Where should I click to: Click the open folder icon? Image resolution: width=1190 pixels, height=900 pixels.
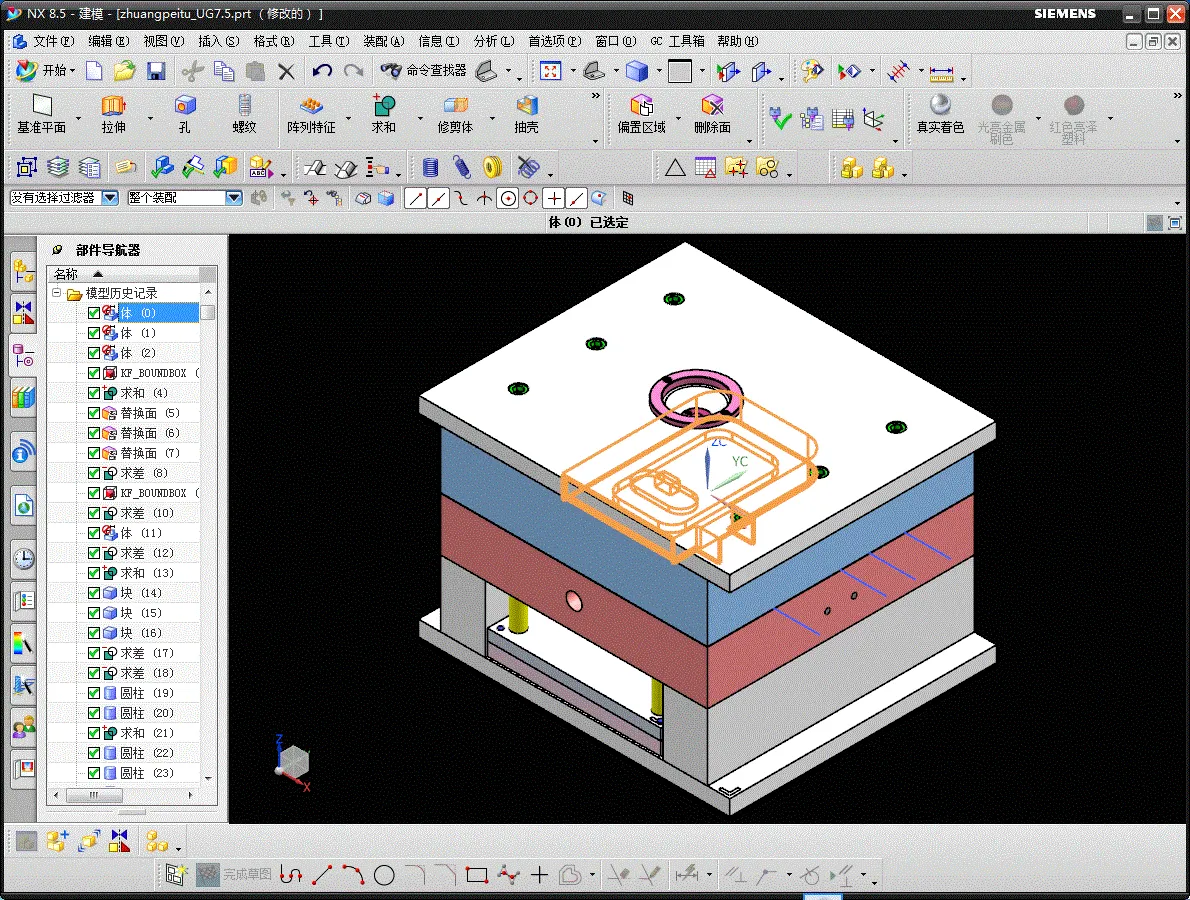click(x=124, y=71)
